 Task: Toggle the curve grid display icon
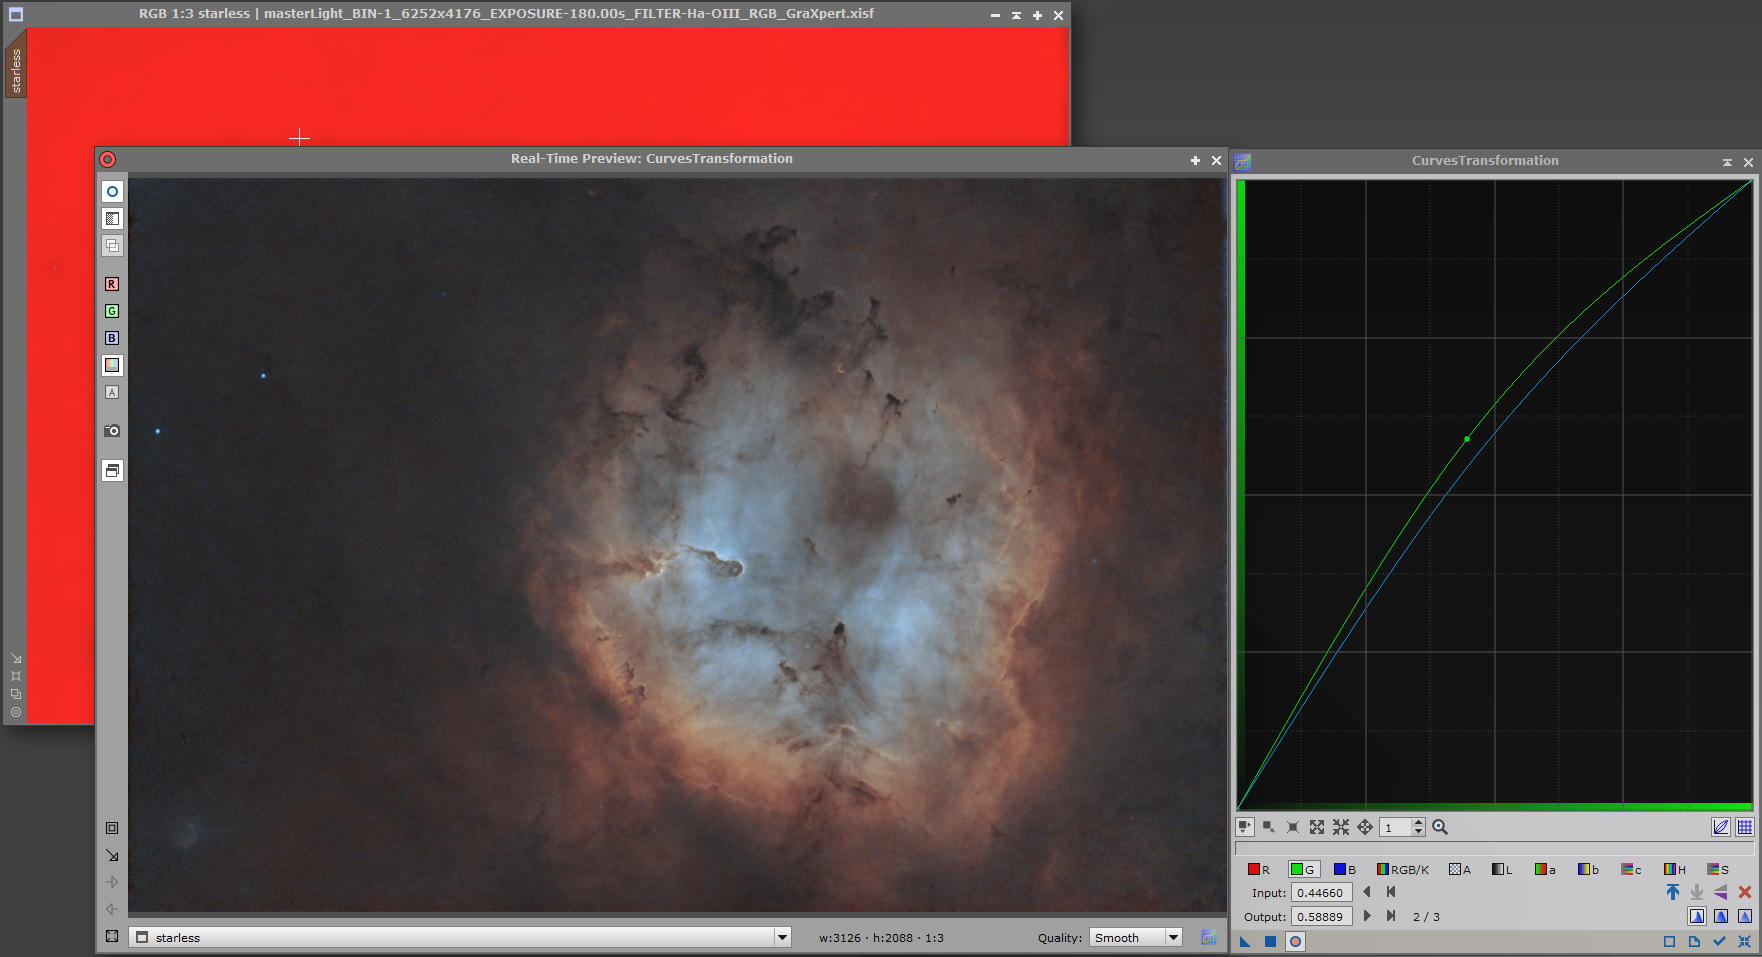click(x=1745, y=827)
